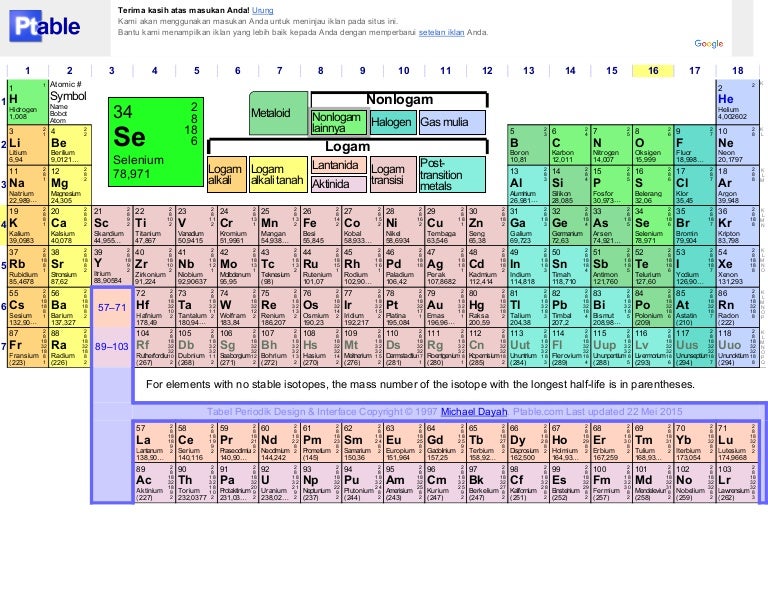Click the Silver (Ag) cell
The width and height of the screenshot is (768, 594).
(446, 267)
